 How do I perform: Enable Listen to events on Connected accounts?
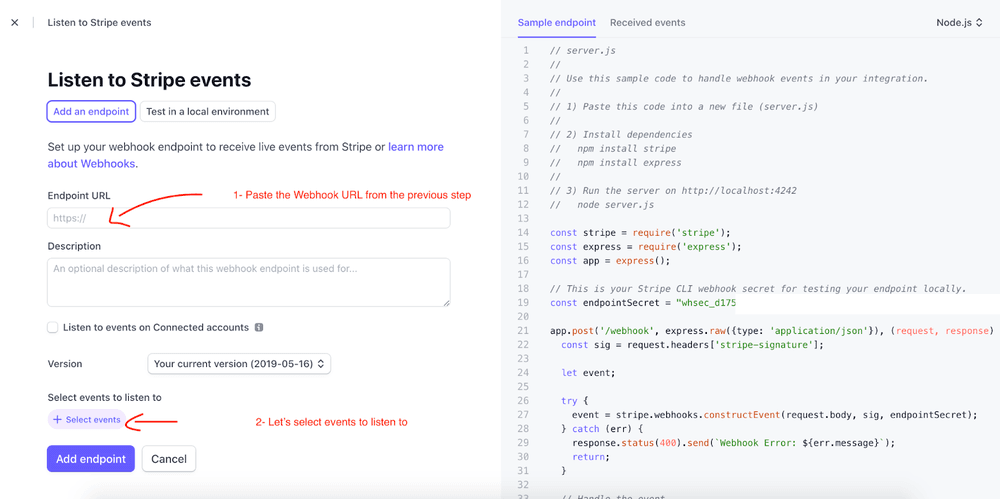52,327
